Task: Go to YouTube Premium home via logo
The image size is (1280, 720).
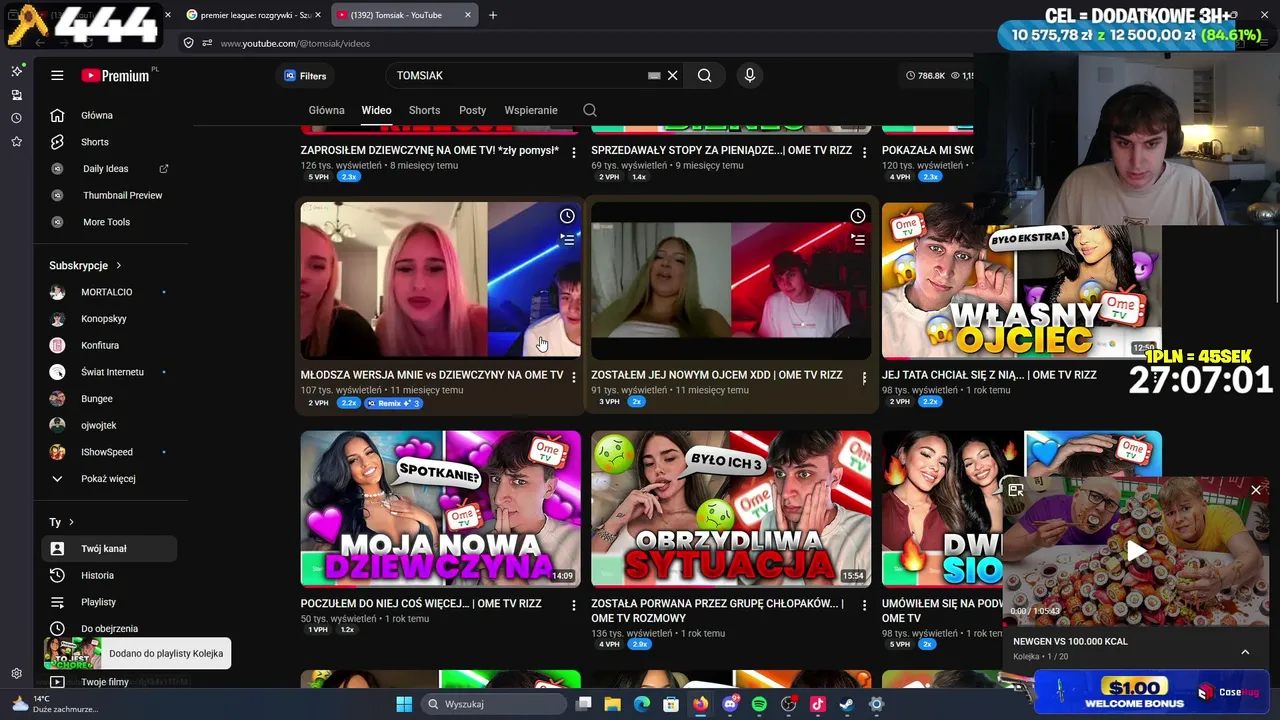Action: pyautogui.click(x=115, y=75)
